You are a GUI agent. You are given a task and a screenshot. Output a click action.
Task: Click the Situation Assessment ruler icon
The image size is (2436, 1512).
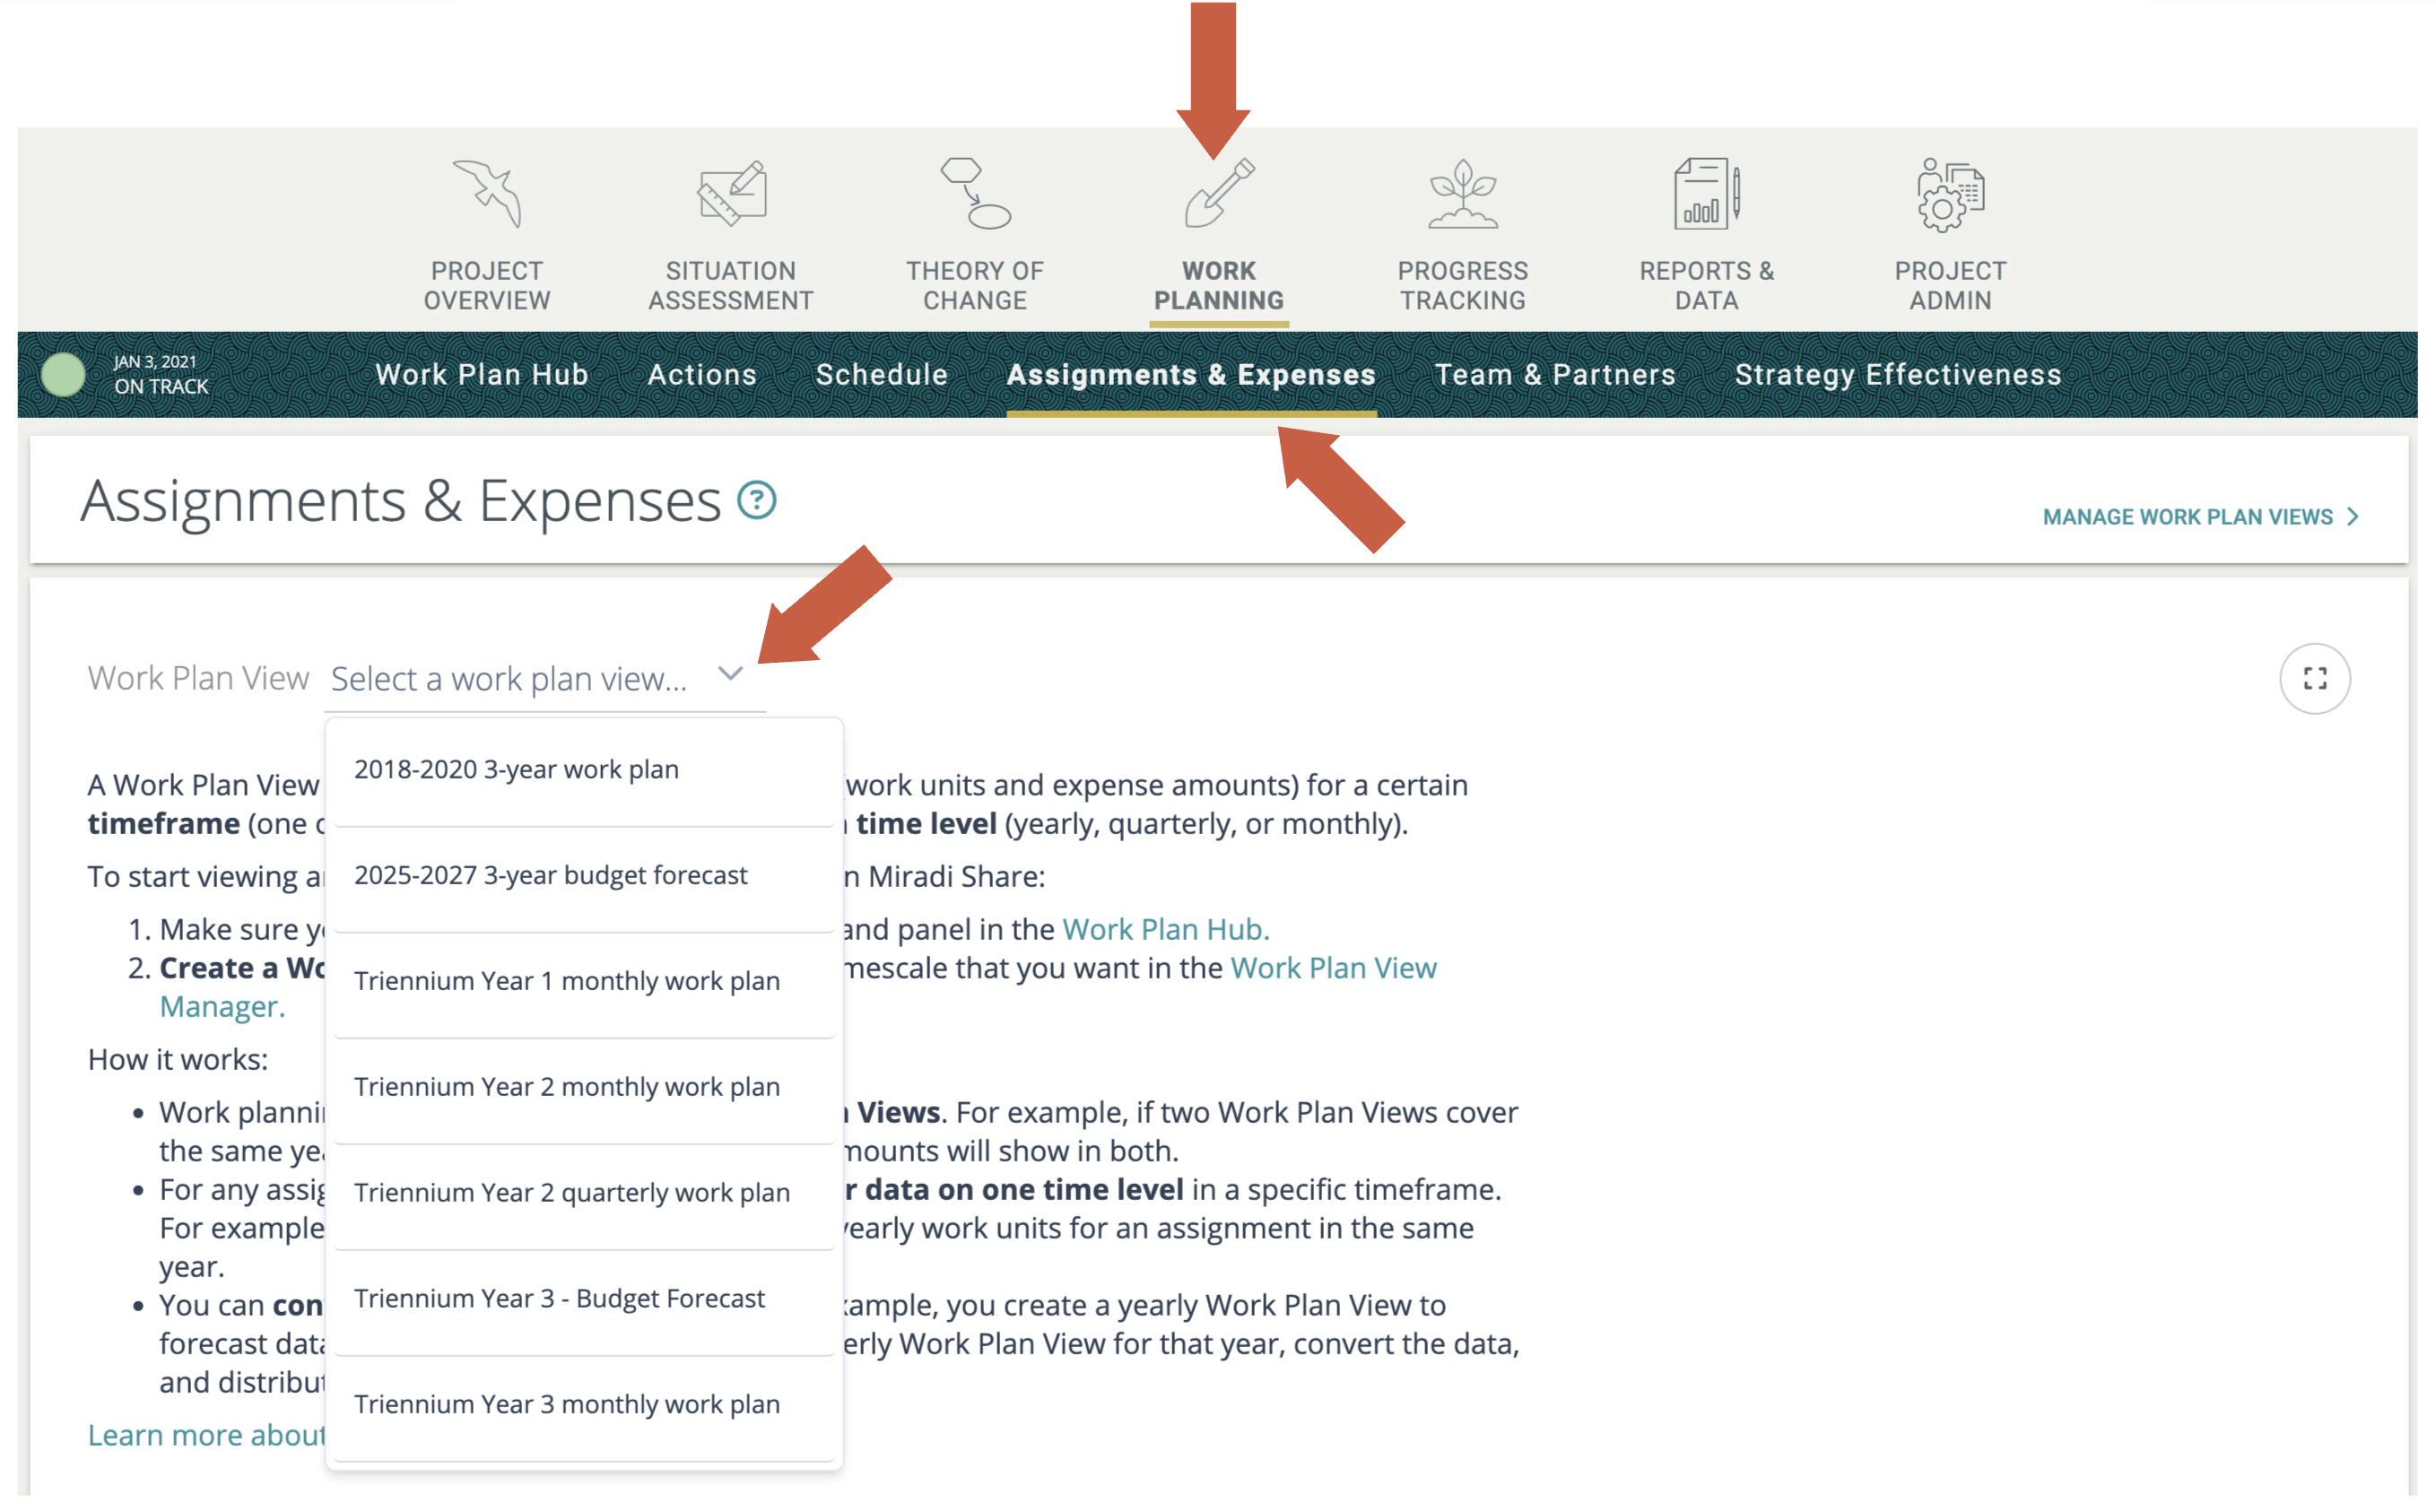click(731, 193)
